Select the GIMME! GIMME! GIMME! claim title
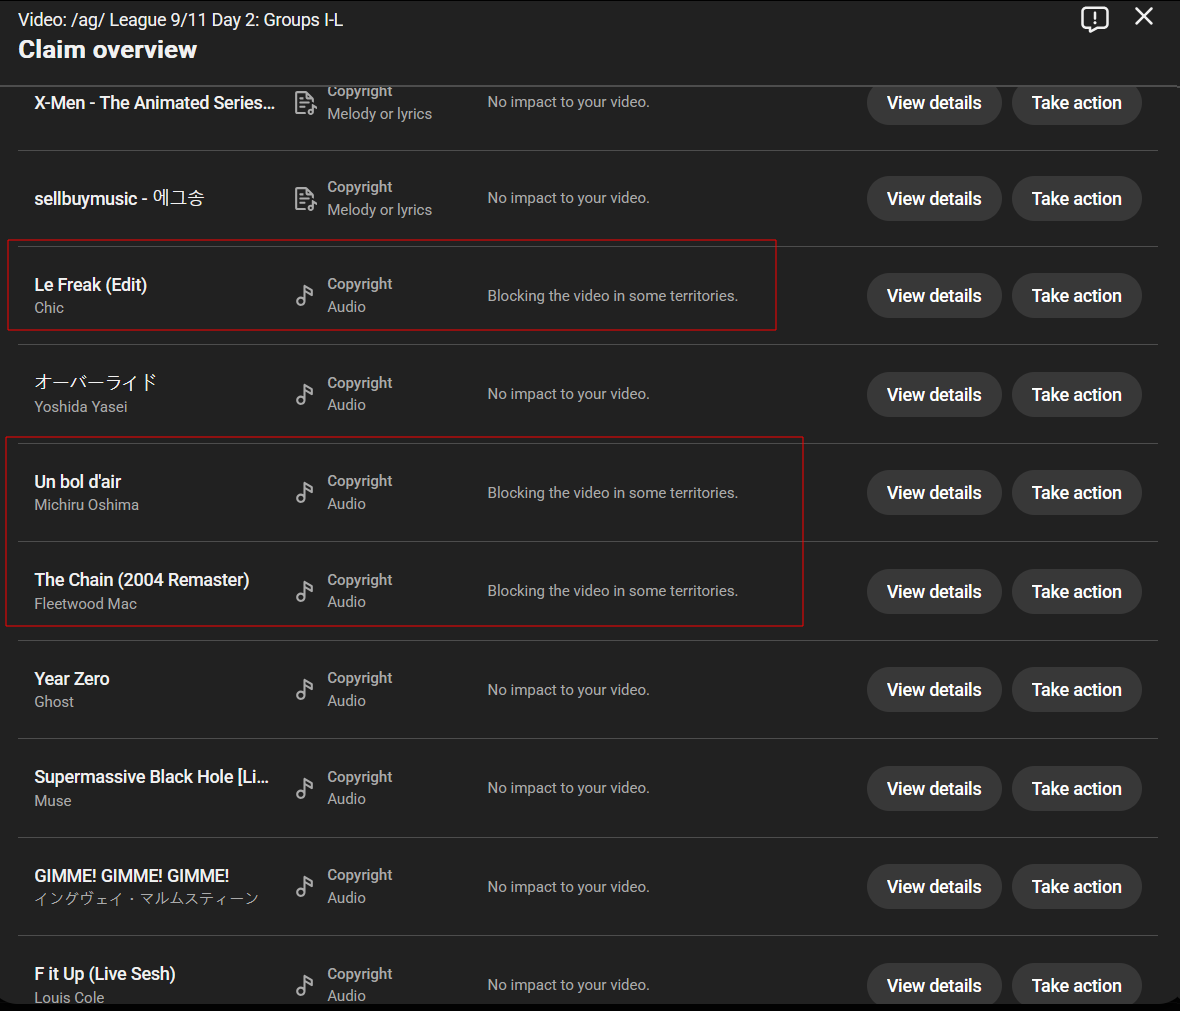The height and width of the screenshot is (1011, 1180). [x=132, y=875]
